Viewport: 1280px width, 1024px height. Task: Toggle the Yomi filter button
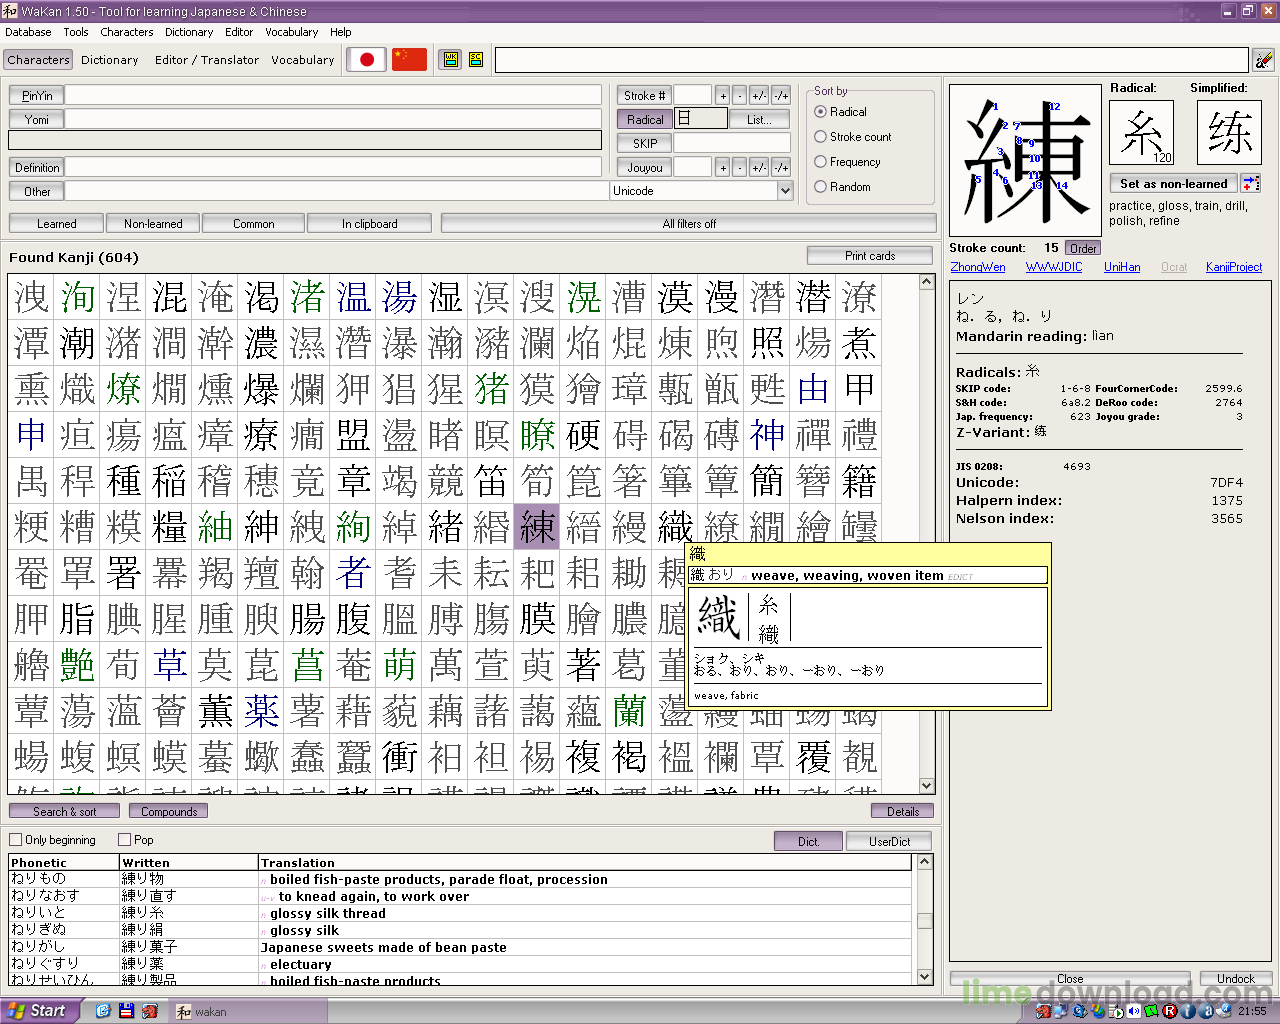(x=37, y=119)
